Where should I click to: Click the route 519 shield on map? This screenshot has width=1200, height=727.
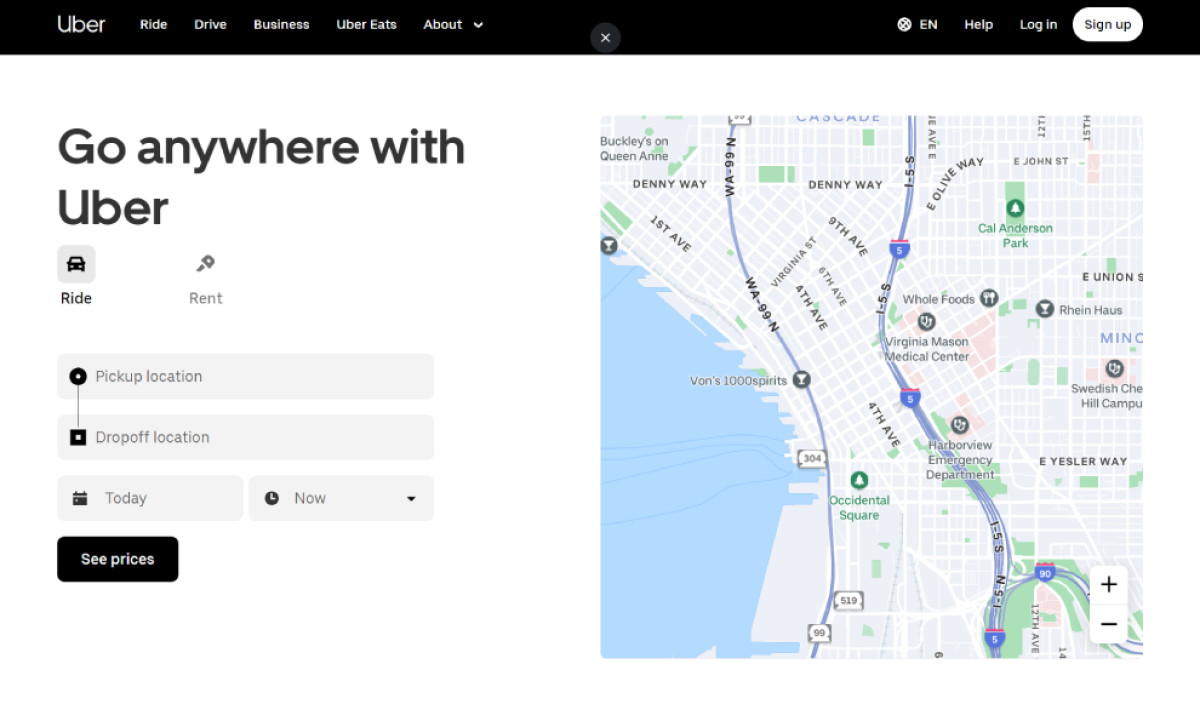pos(848,600)
